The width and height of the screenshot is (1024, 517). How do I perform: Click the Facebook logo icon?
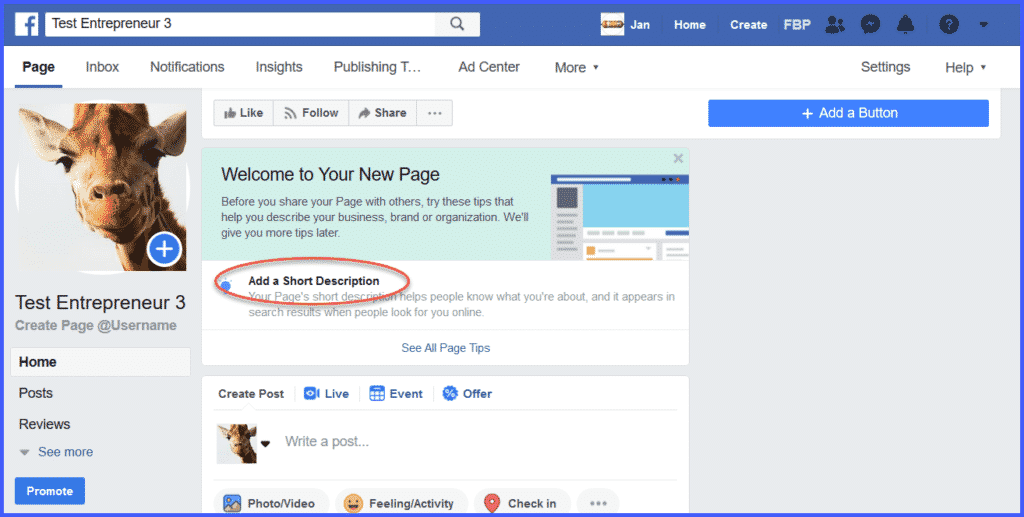tap(26, 24)
